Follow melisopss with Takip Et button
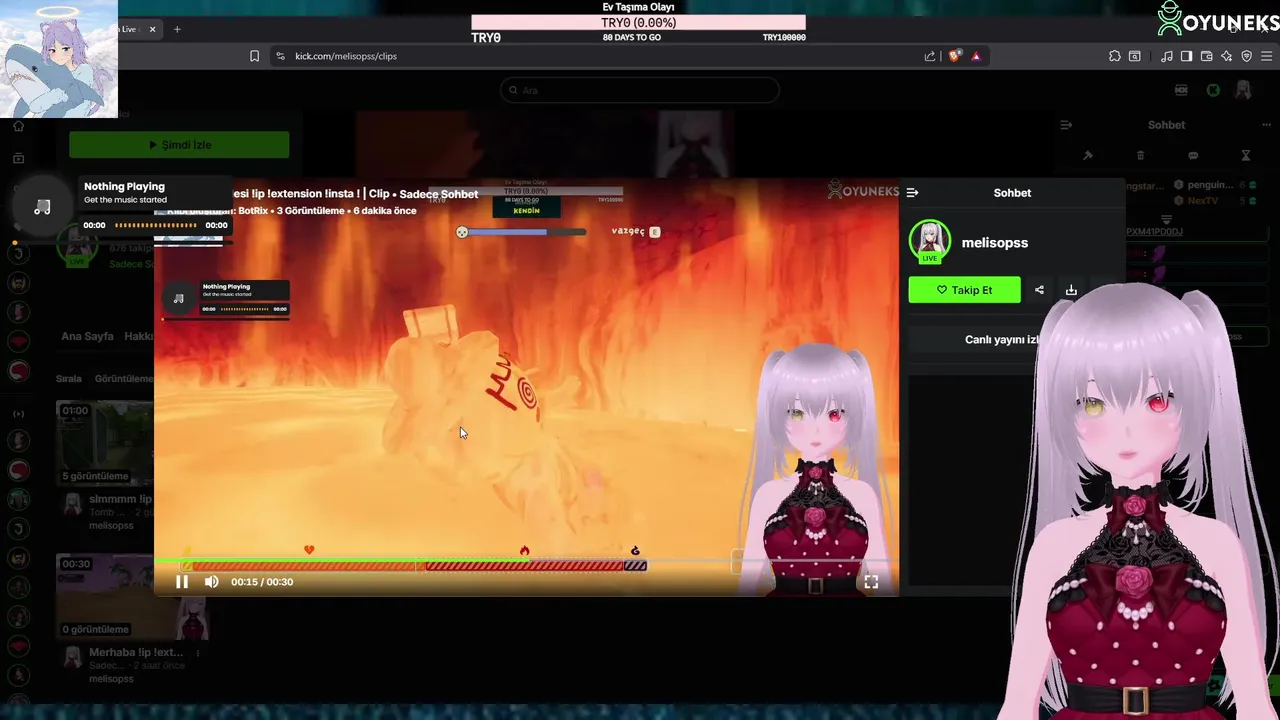Image resolution: width=1280 pixels, height=720 pixels. (x=964, y=290)
